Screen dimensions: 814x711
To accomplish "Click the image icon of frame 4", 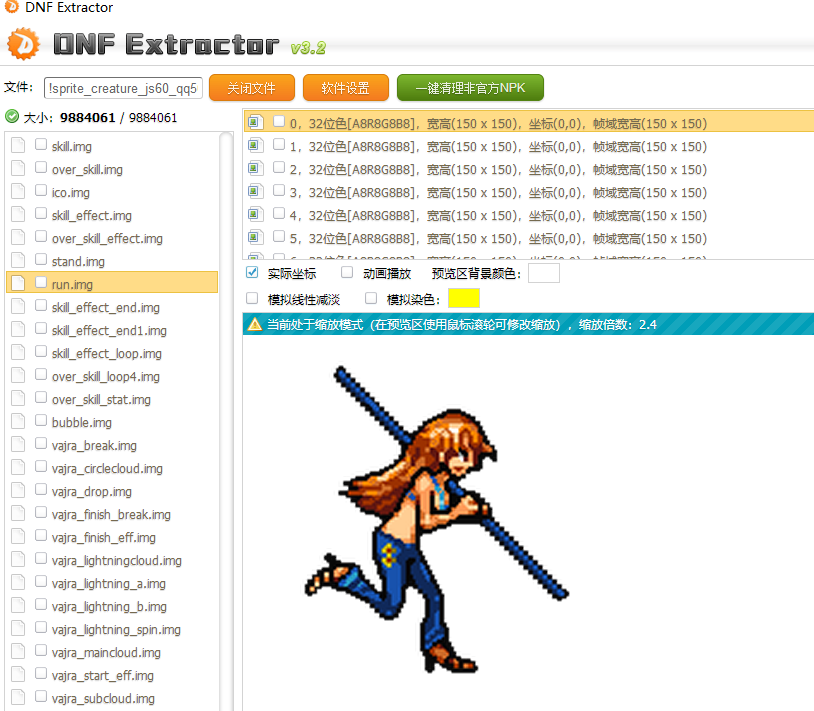I will point(254,214).
